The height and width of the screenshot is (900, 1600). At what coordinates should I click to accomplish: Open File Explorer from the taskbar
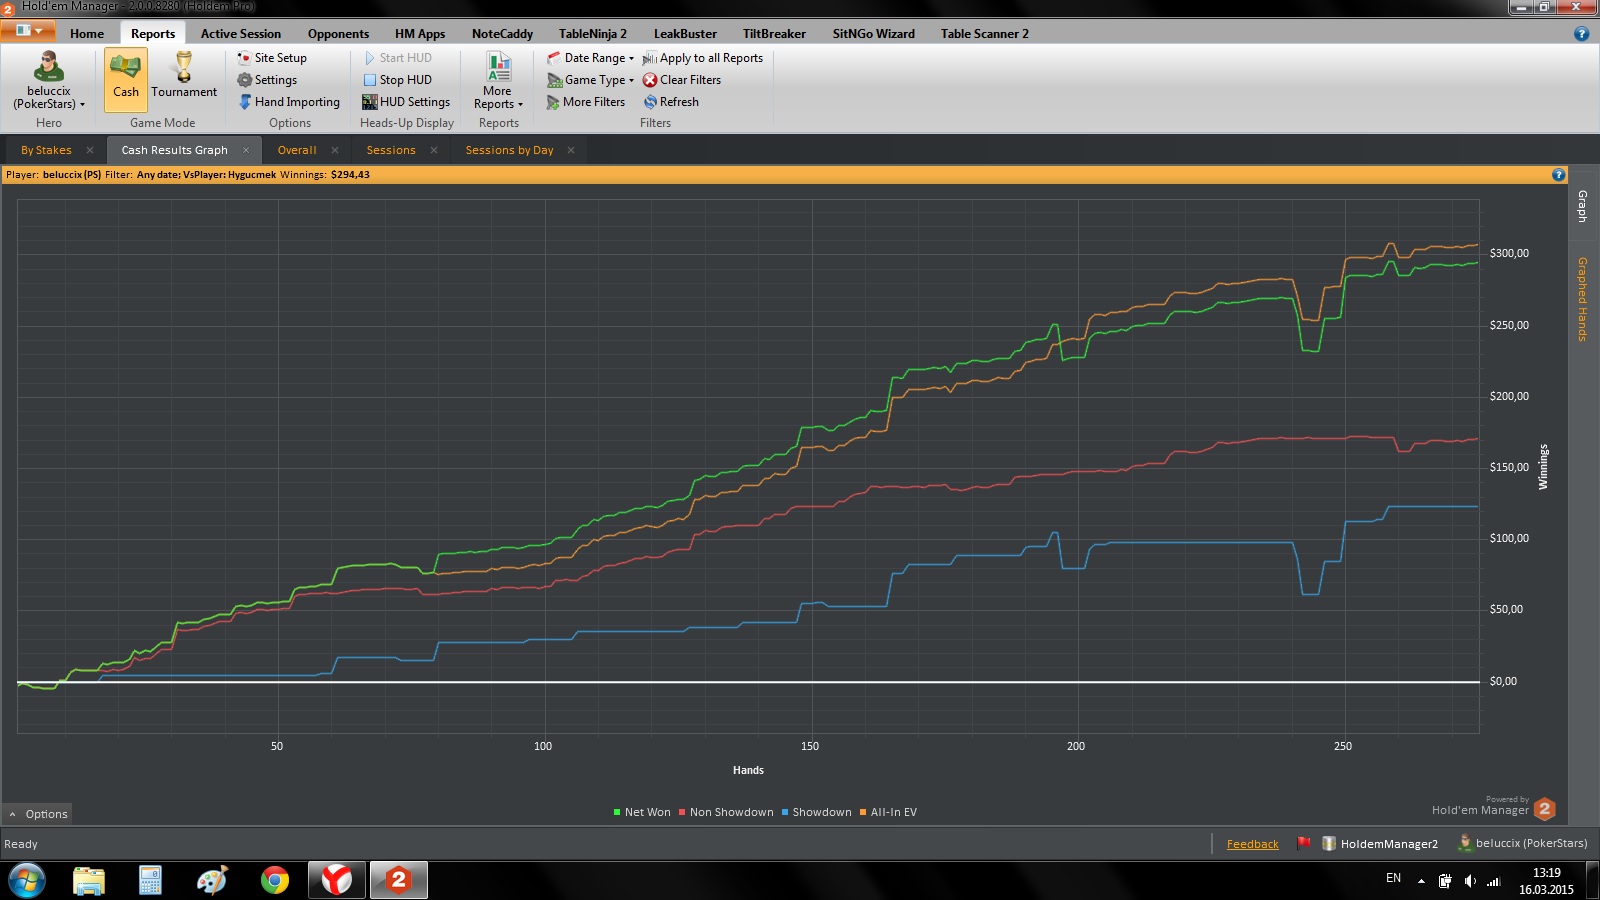tap(89, 880)
